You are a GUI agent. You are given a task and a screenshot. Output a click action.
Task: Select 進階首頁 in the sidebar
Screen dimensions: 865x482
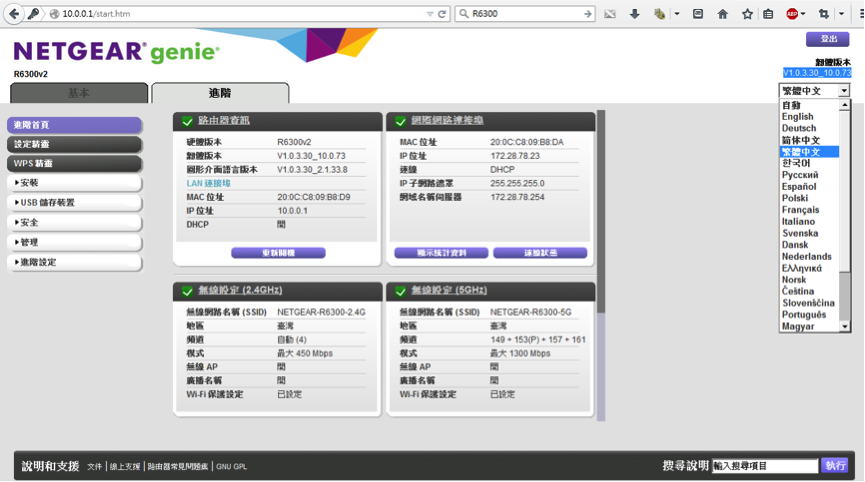click(74, 125)
